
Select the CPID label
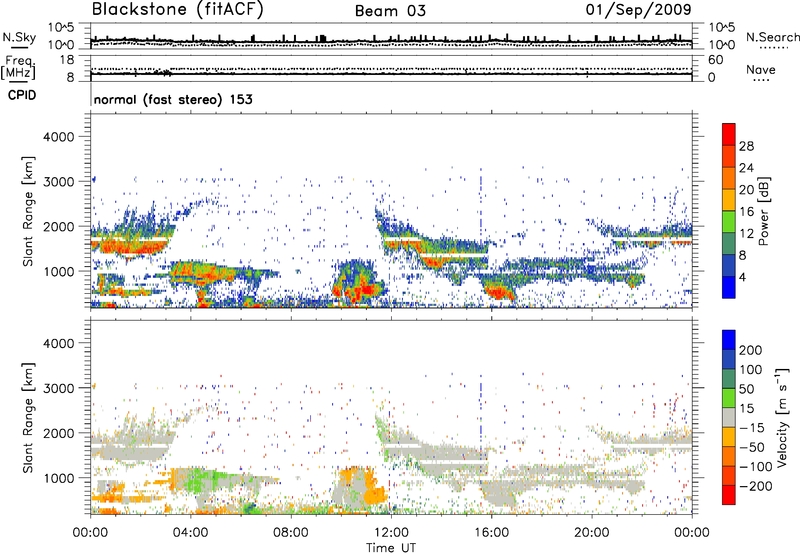[x=22, y=95]
